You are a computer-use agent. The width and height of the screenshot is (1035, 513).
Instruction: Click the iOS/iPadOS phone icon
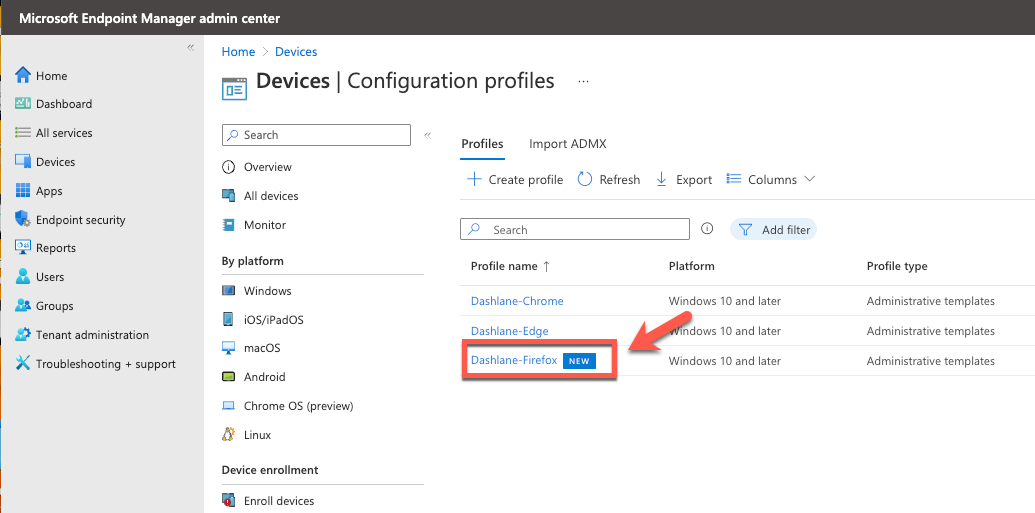coord(228,320)
